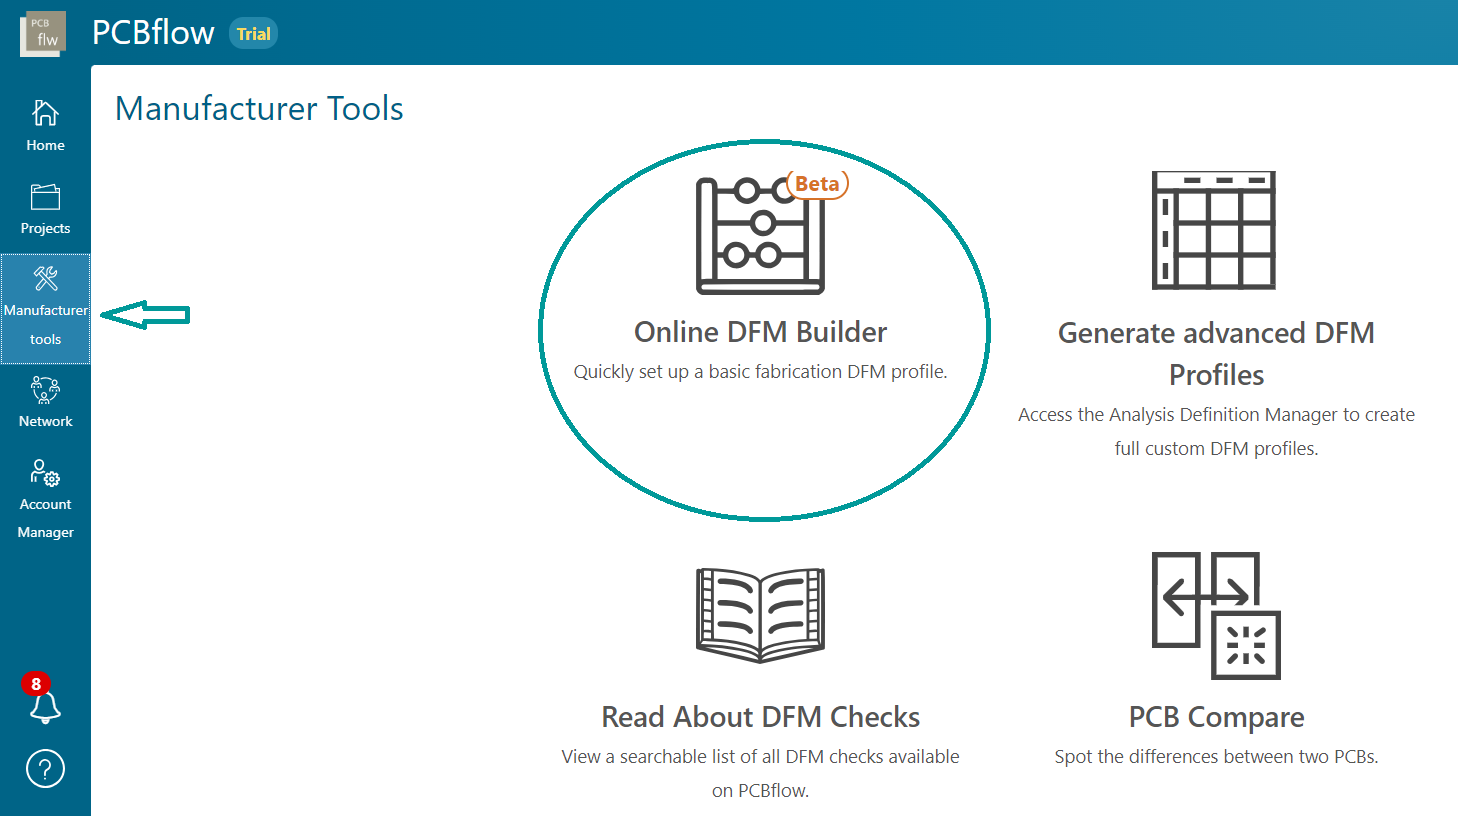Click the PCBflow title text
This screenshot has height=816, width=1458.
point(153,33)
